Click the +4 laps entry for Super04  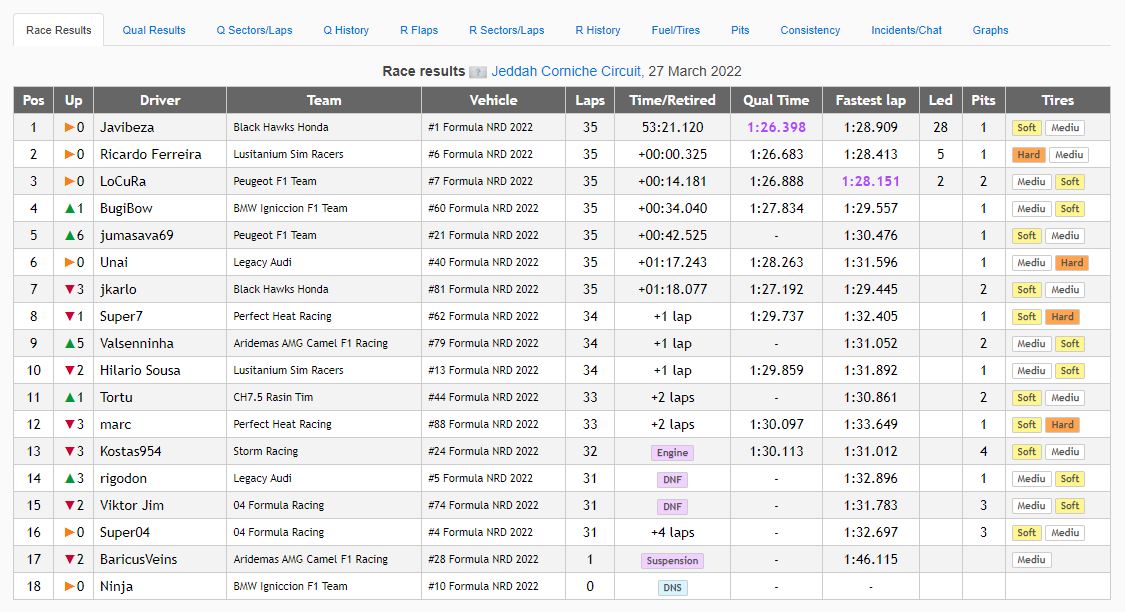click(x=672, y=532)
